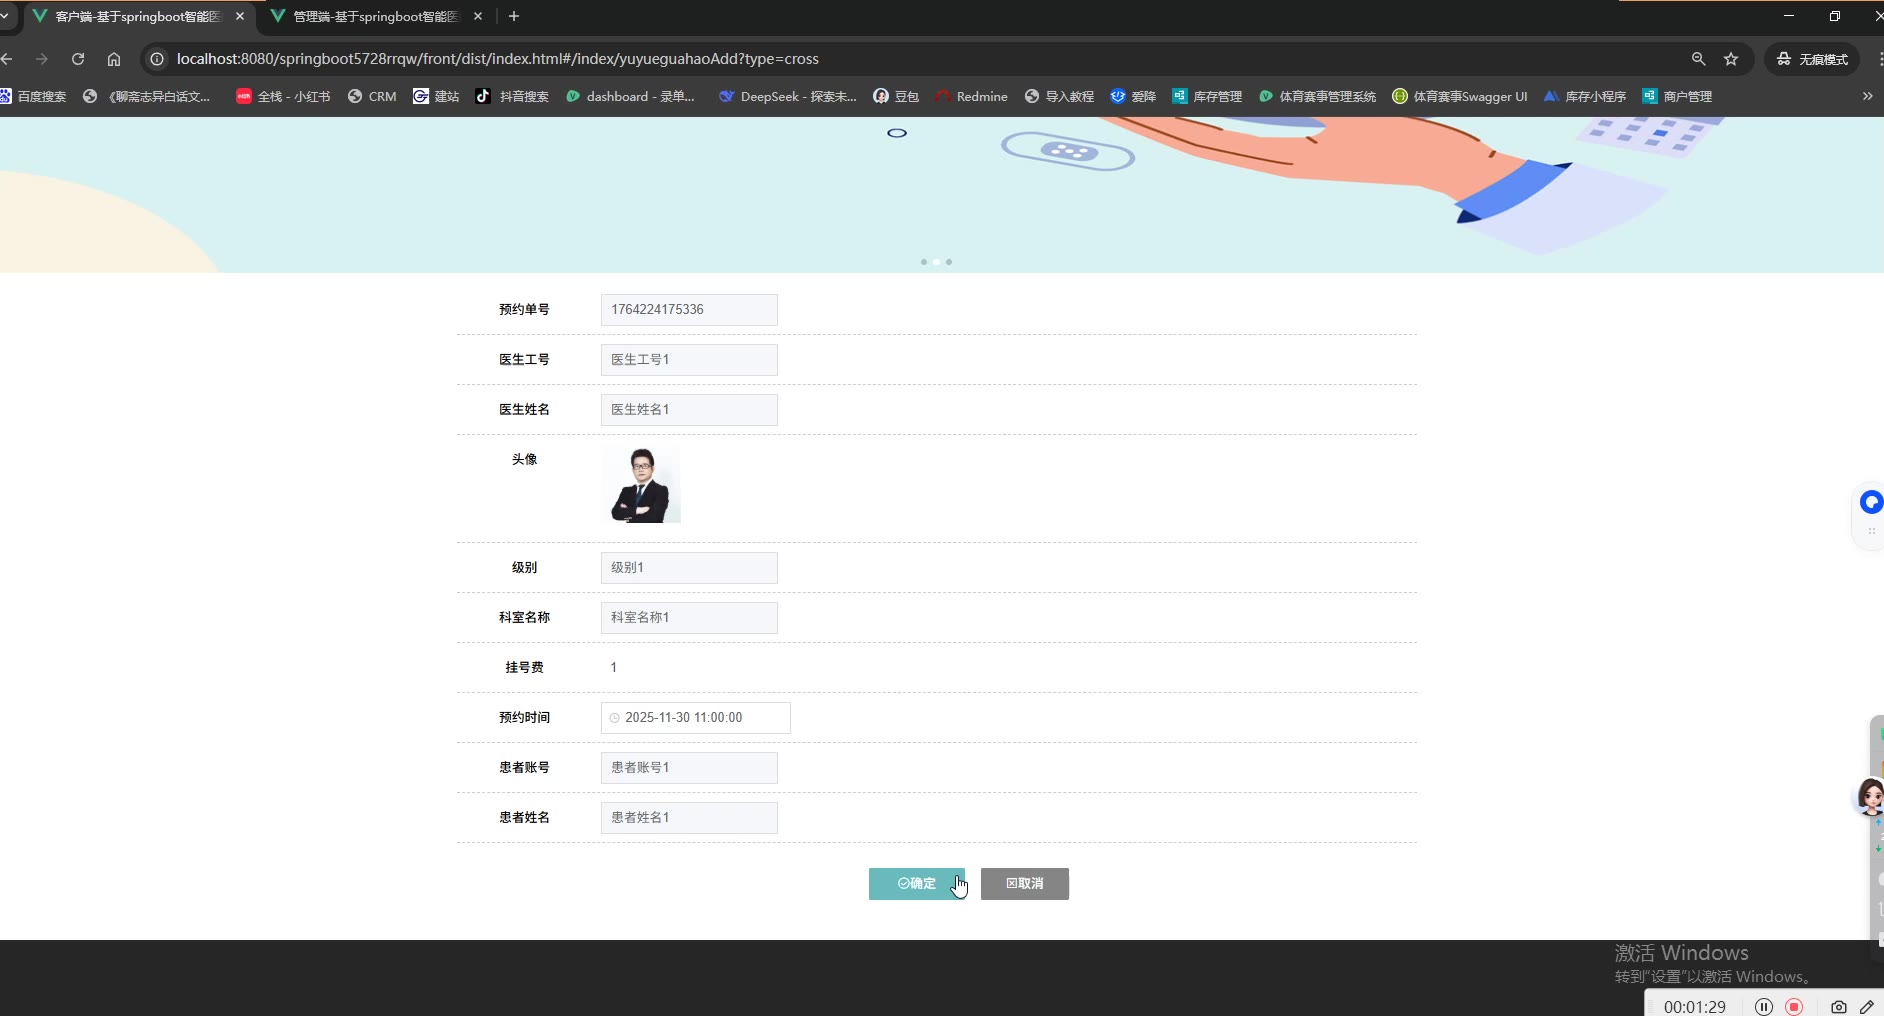This screenshot has width=1884, height=1016.
Task: Pause the screen recording
Action: (x=1764, y=1007)
